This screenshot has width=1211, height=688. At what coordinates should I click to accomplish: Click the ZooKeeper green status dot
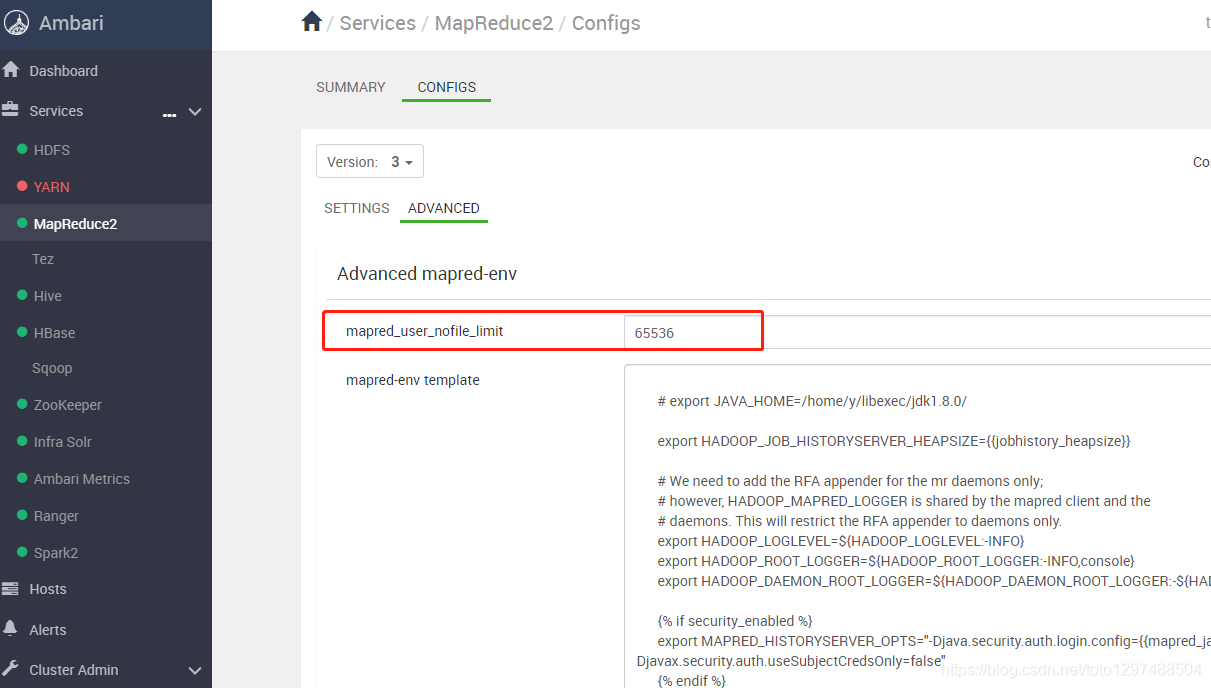pos(22,404)
